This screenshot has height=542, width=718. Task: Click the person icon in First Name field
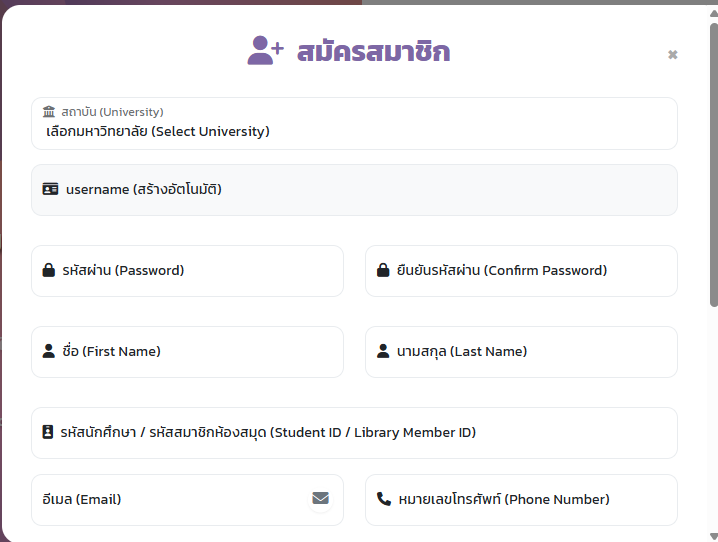pyautogui.click(x=49, y=351)
